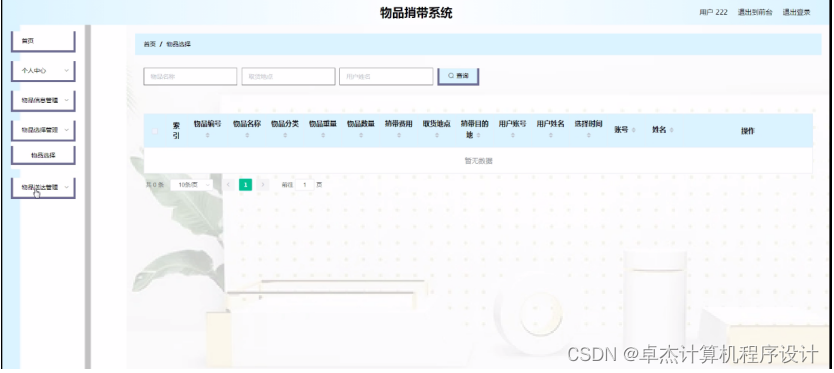The width and height of the screenshot is (834, 373).
Task: Click 用户 222 in top bar
Action: tap(713, 12)
